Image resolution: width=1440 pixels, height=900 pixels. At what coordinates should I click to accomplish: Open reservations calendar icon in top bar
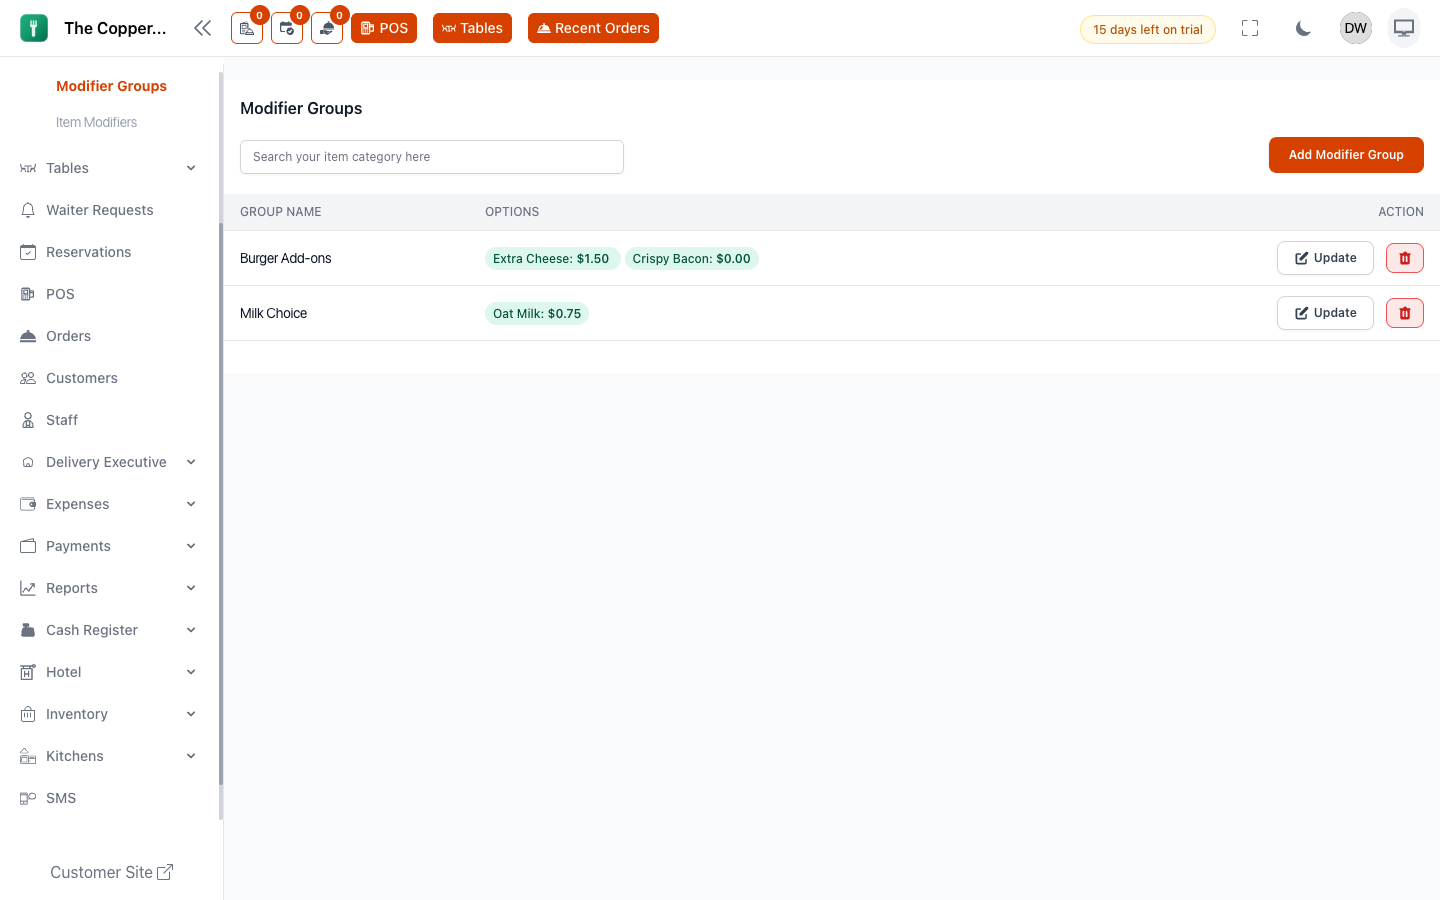coord(287,28)
